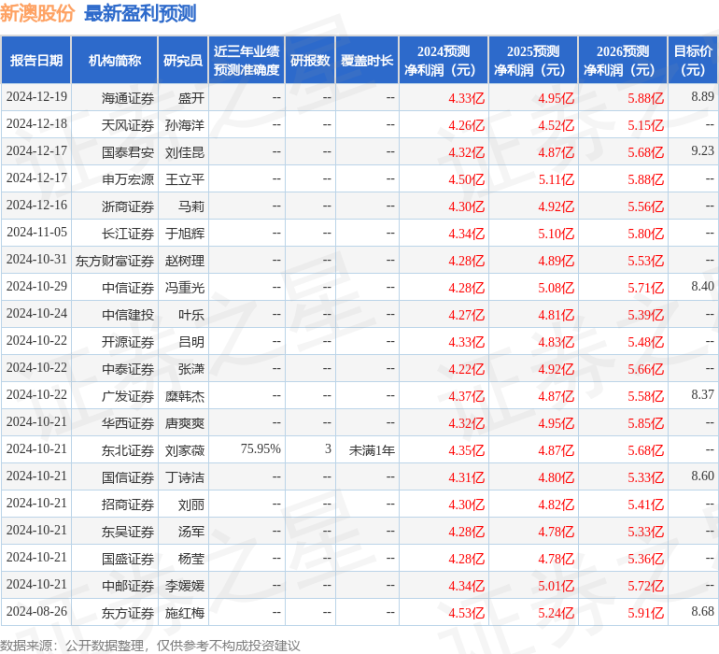This screenshot has height=654, width=719.
Task: Click target price 8.60
Action: 702,476
